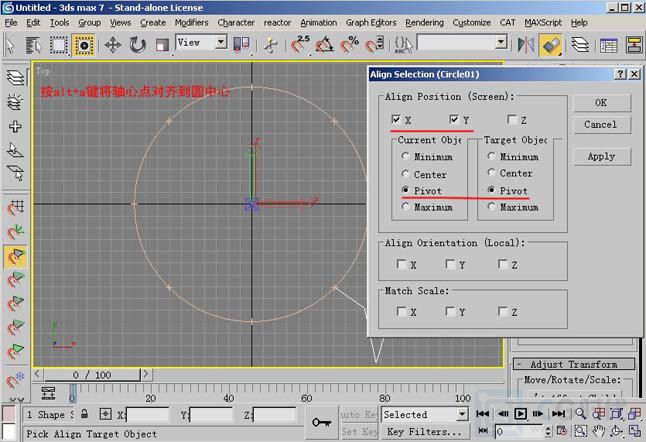Toggle Window/Crossing selection mode
Viewport: 646px width, 442px height.
tap(84, 45)
